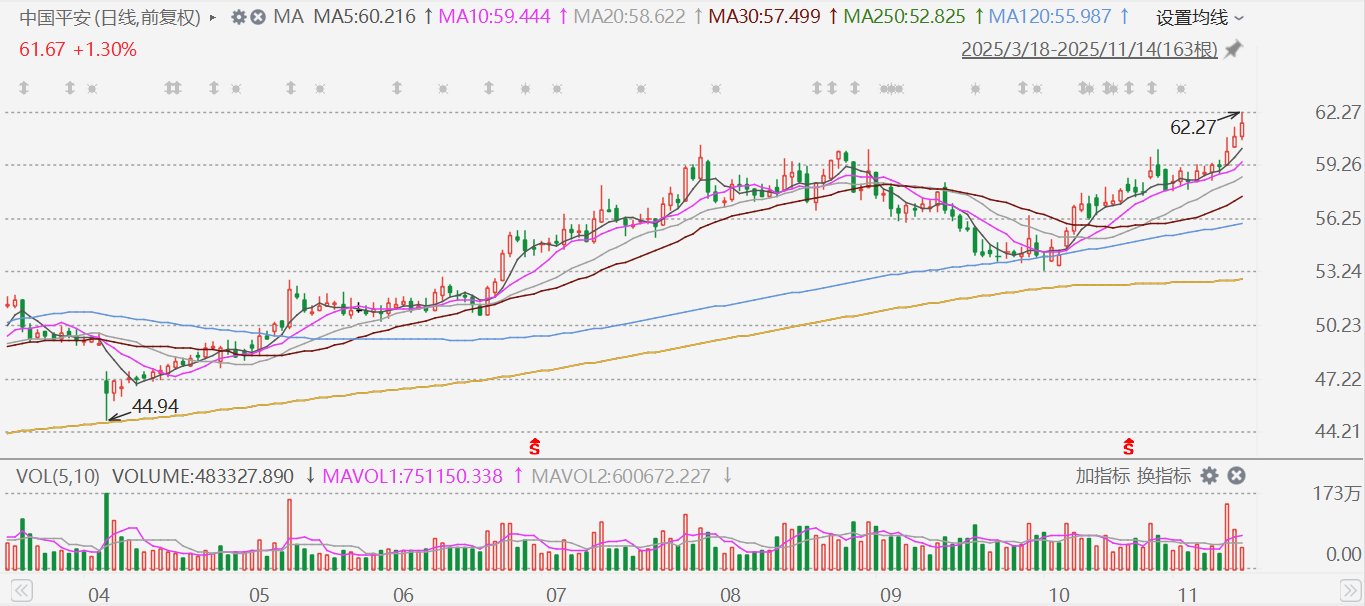Screen dimensions: 1365x606
Task: Click 换指标 to switch the indicator
Action: point(1161,476)
